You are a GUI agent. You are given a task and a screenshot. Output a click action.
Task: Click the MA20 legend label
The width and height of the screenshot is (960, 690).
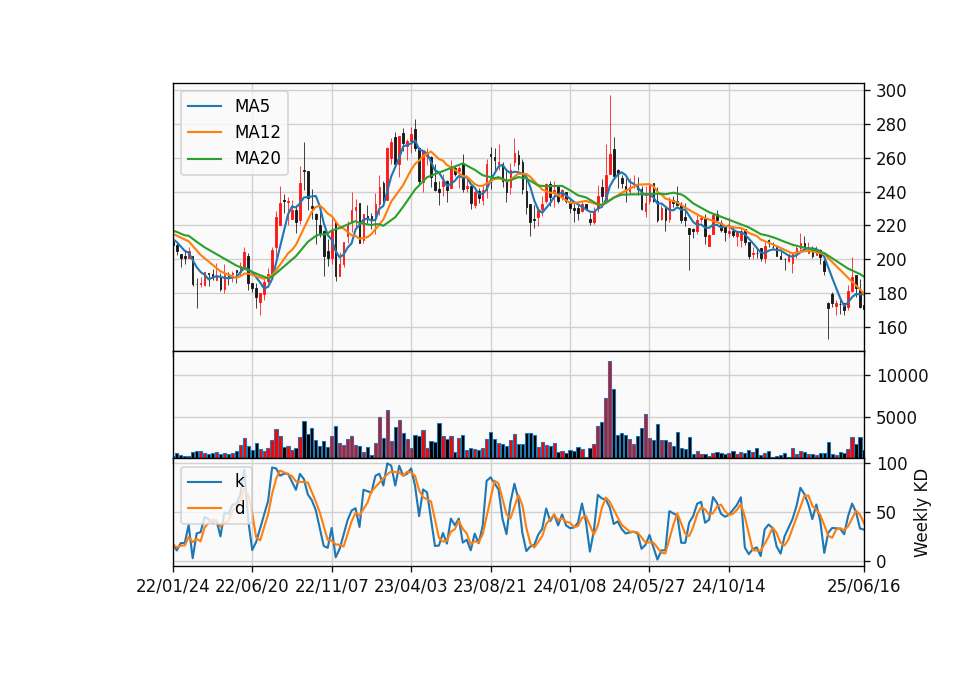[x=257, y=158]
